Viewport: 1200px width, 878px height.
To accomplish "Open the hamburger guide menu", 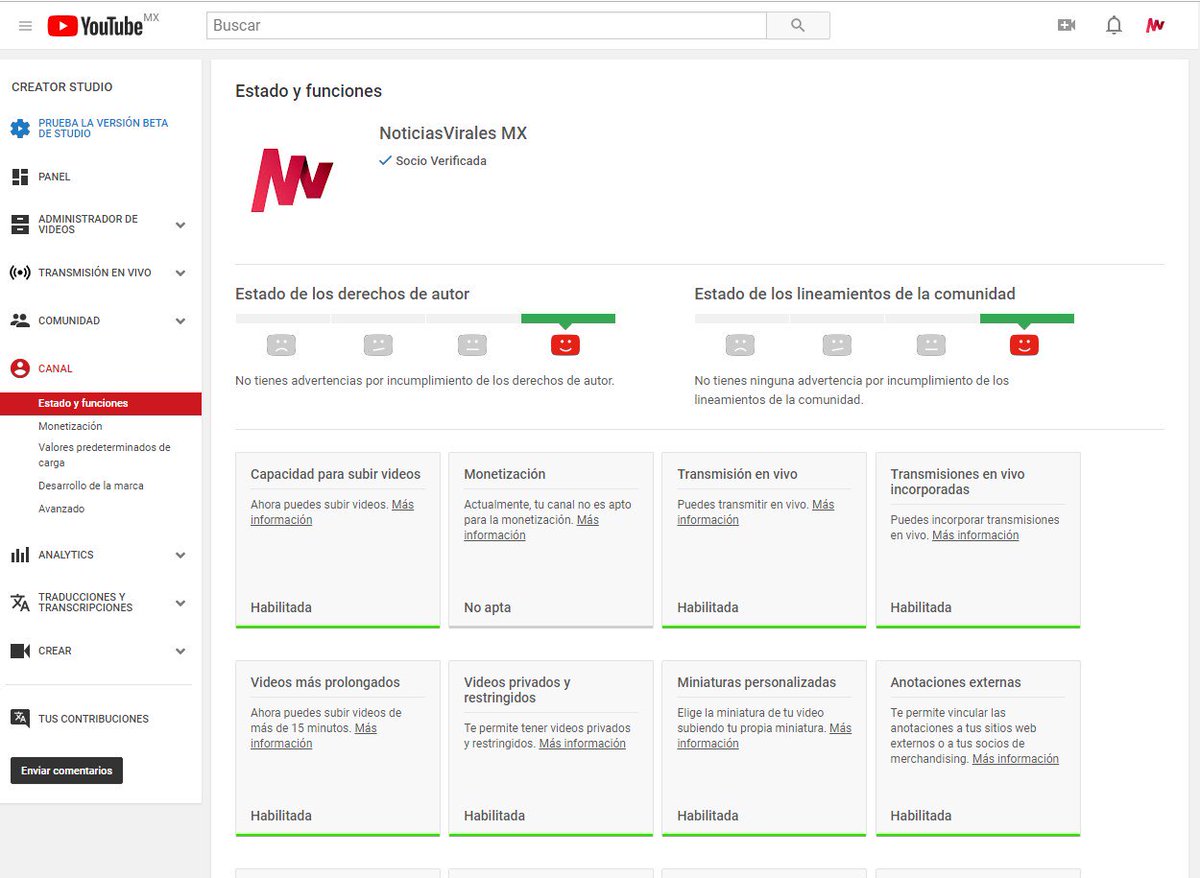I will pos(25,26).
